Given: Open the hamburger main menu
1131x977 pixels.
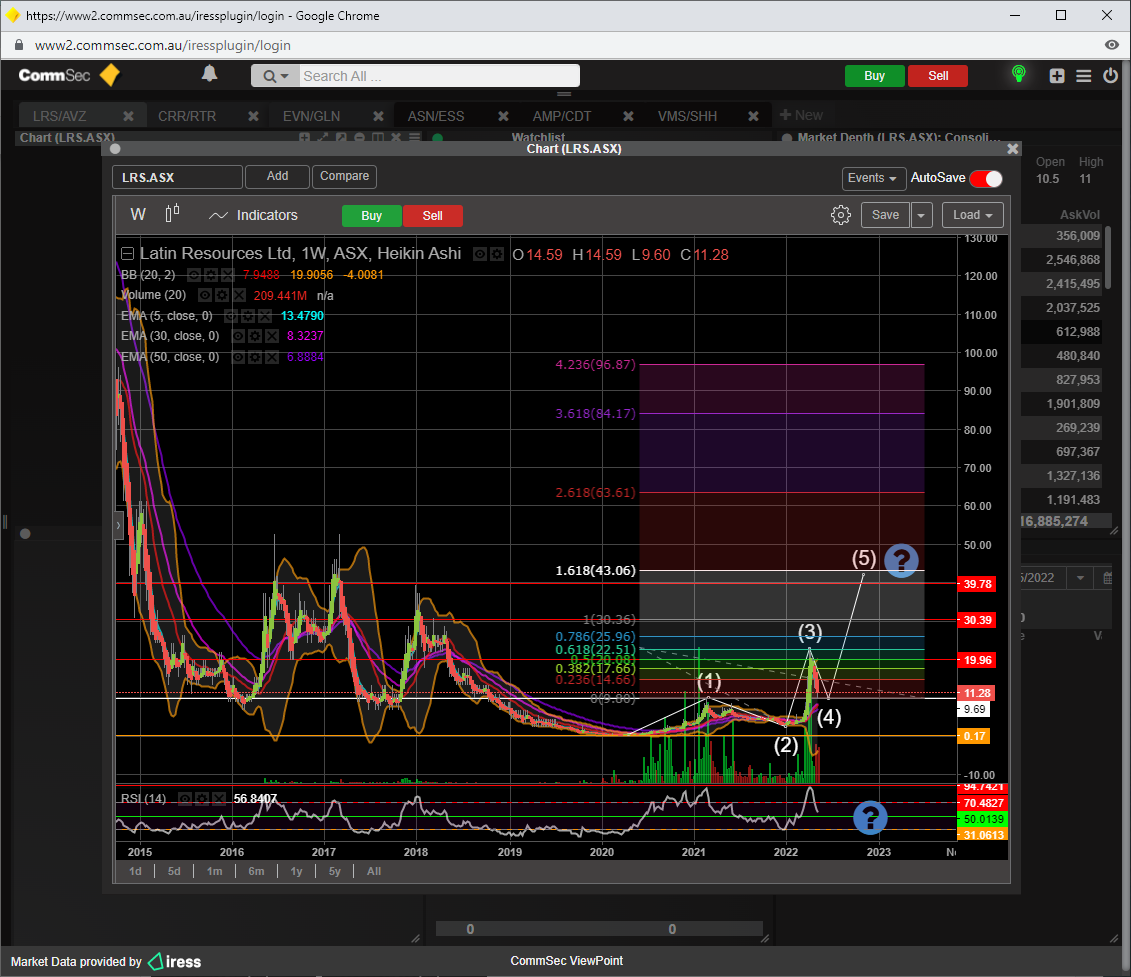Looking at the screenshot, I should [1083, 76].
